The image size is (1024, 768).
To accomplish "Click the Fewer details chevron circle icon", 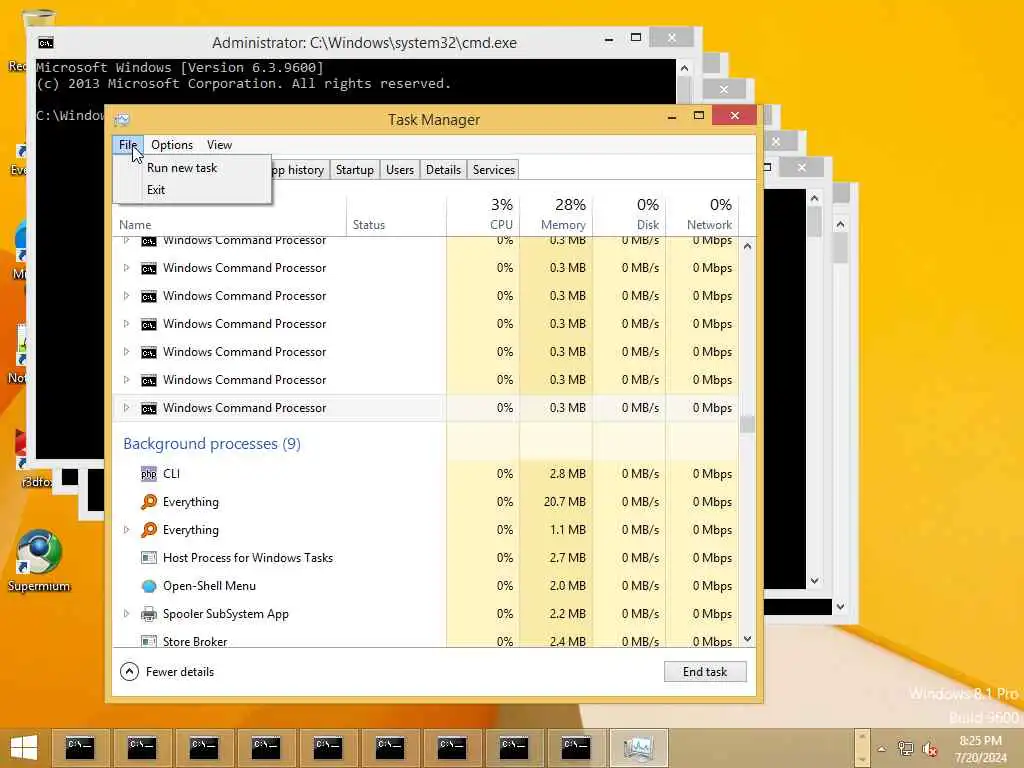I will coord(129,671).
